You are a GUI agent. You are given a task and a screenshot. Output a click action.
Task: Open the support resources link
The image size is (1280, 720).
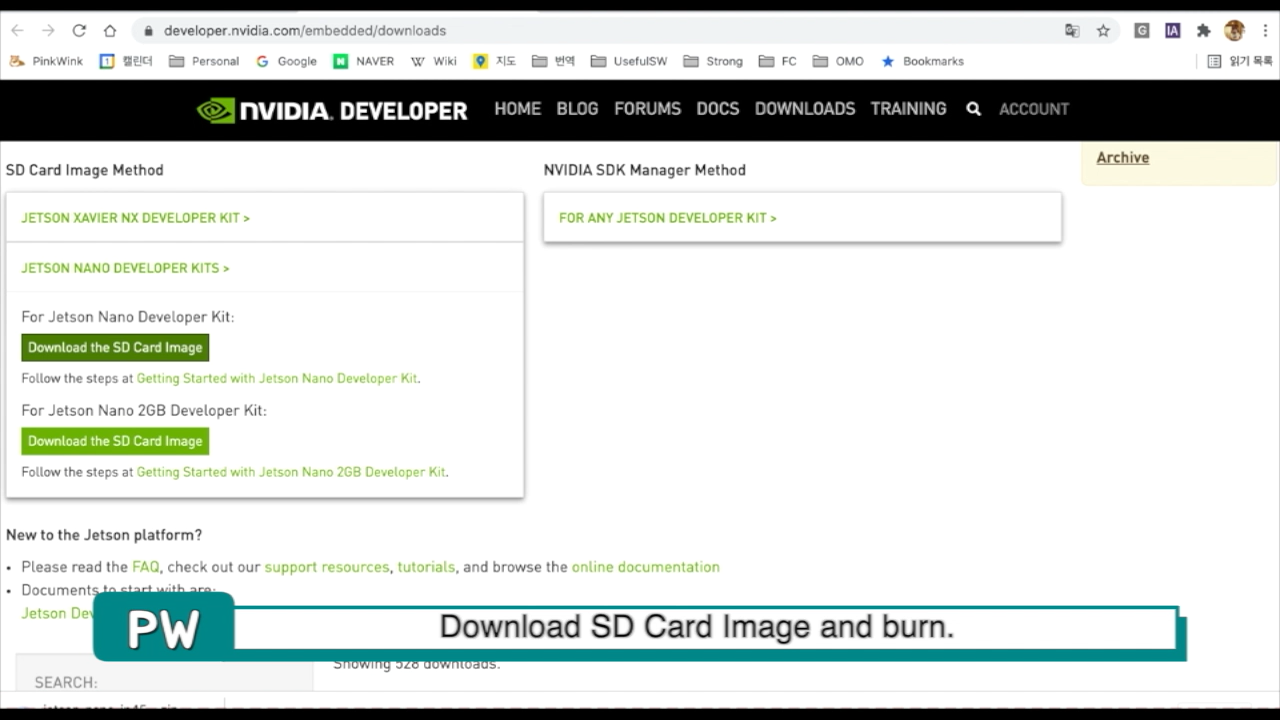pos(326,567)
